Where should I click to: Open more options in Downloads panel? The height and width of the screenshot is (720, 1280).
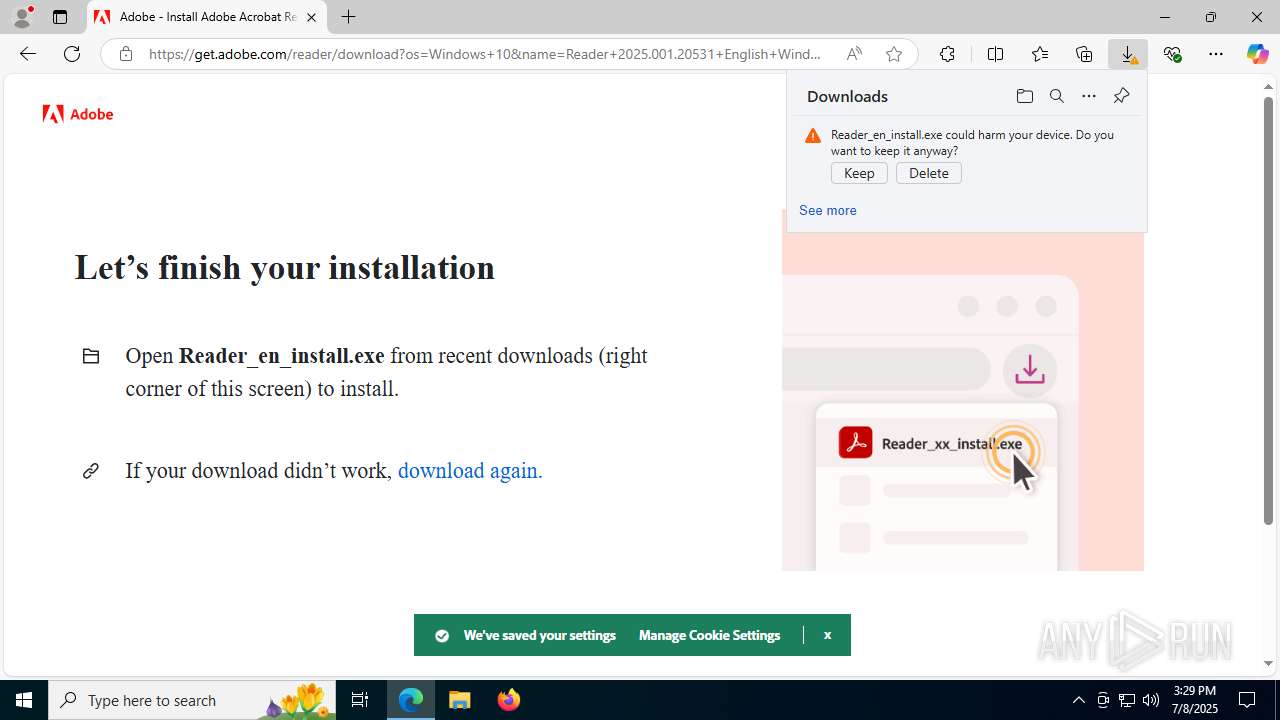(x=1089, y=96)
